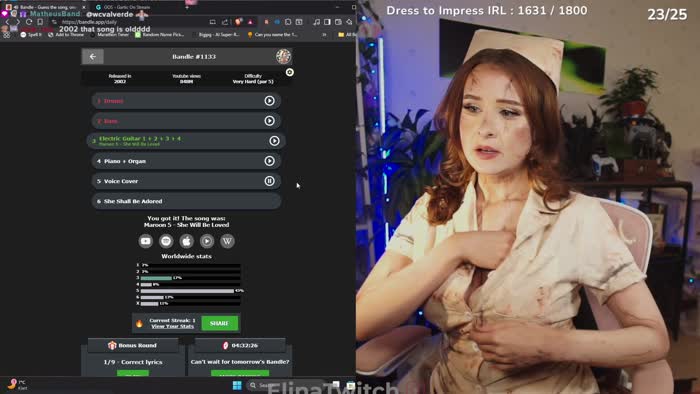The width and height of the screenshot is (700, 394).
Task: Play the Drums track
Action: pyautogui.click(x=269, y=101)
